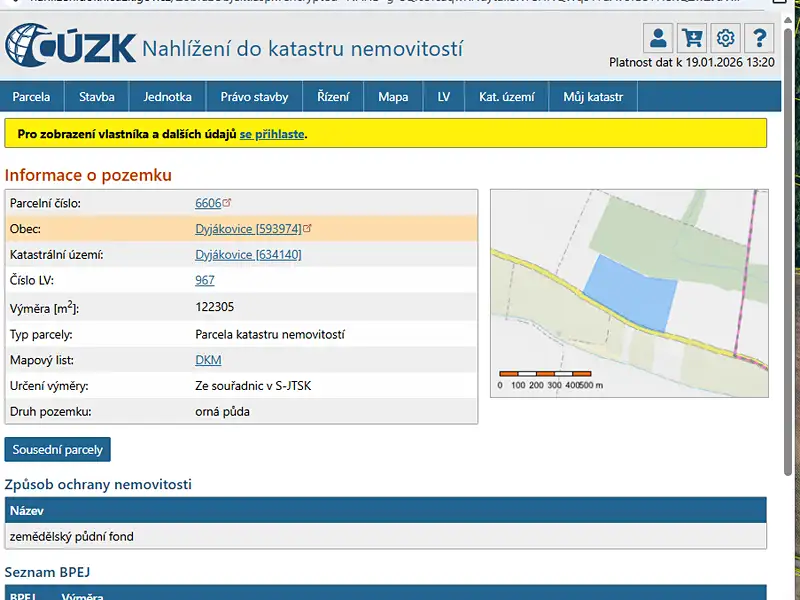Select 'orná půda' land type value
Screen dimensions: 800x600
click(x=222, y=412)
